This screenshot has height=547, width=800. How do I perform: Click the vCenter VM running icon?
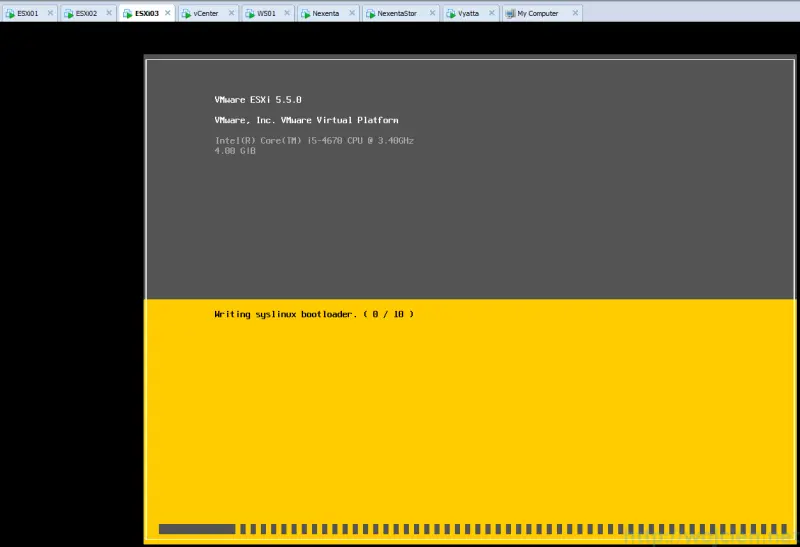point(186,14)
